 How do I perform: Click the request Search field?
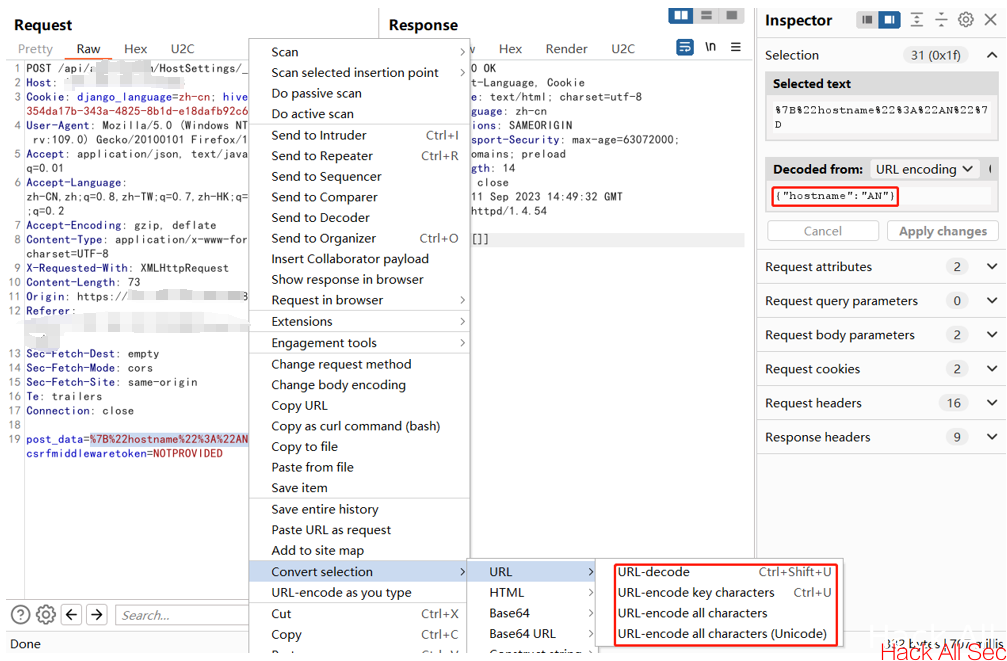[182, 615]
